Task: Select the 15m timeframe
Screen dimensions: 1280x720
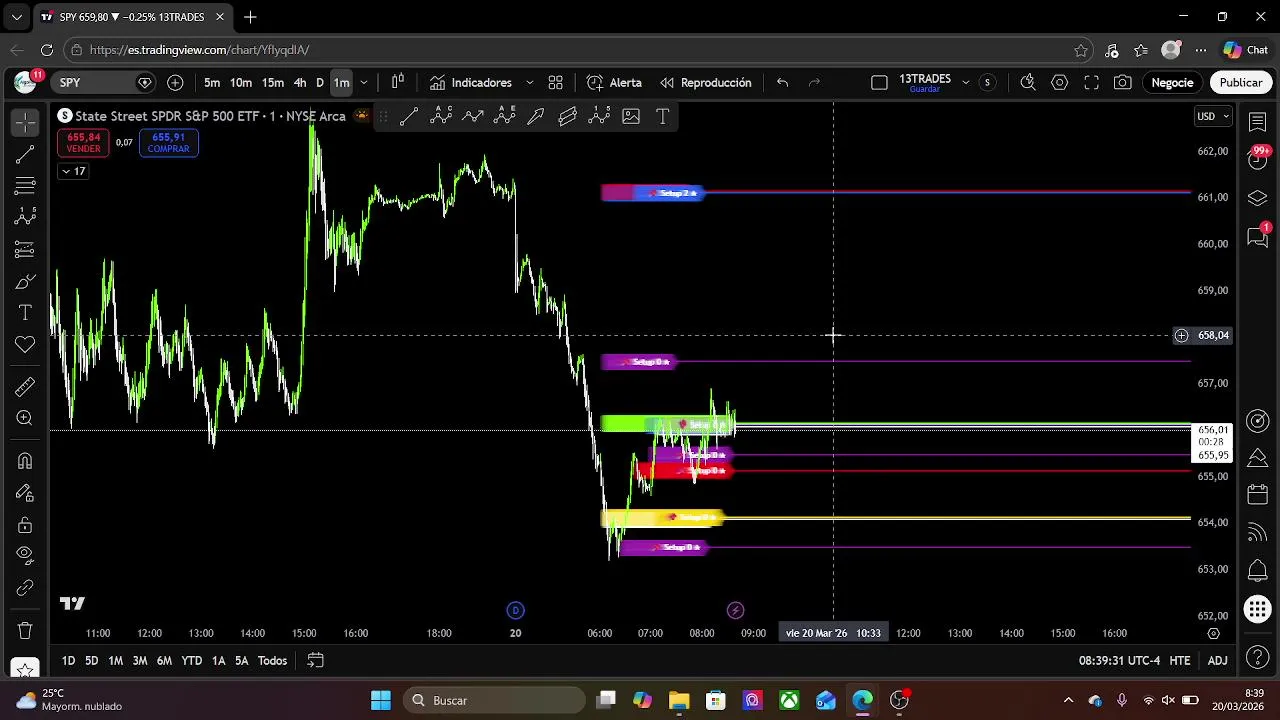Action: (273, 82)
